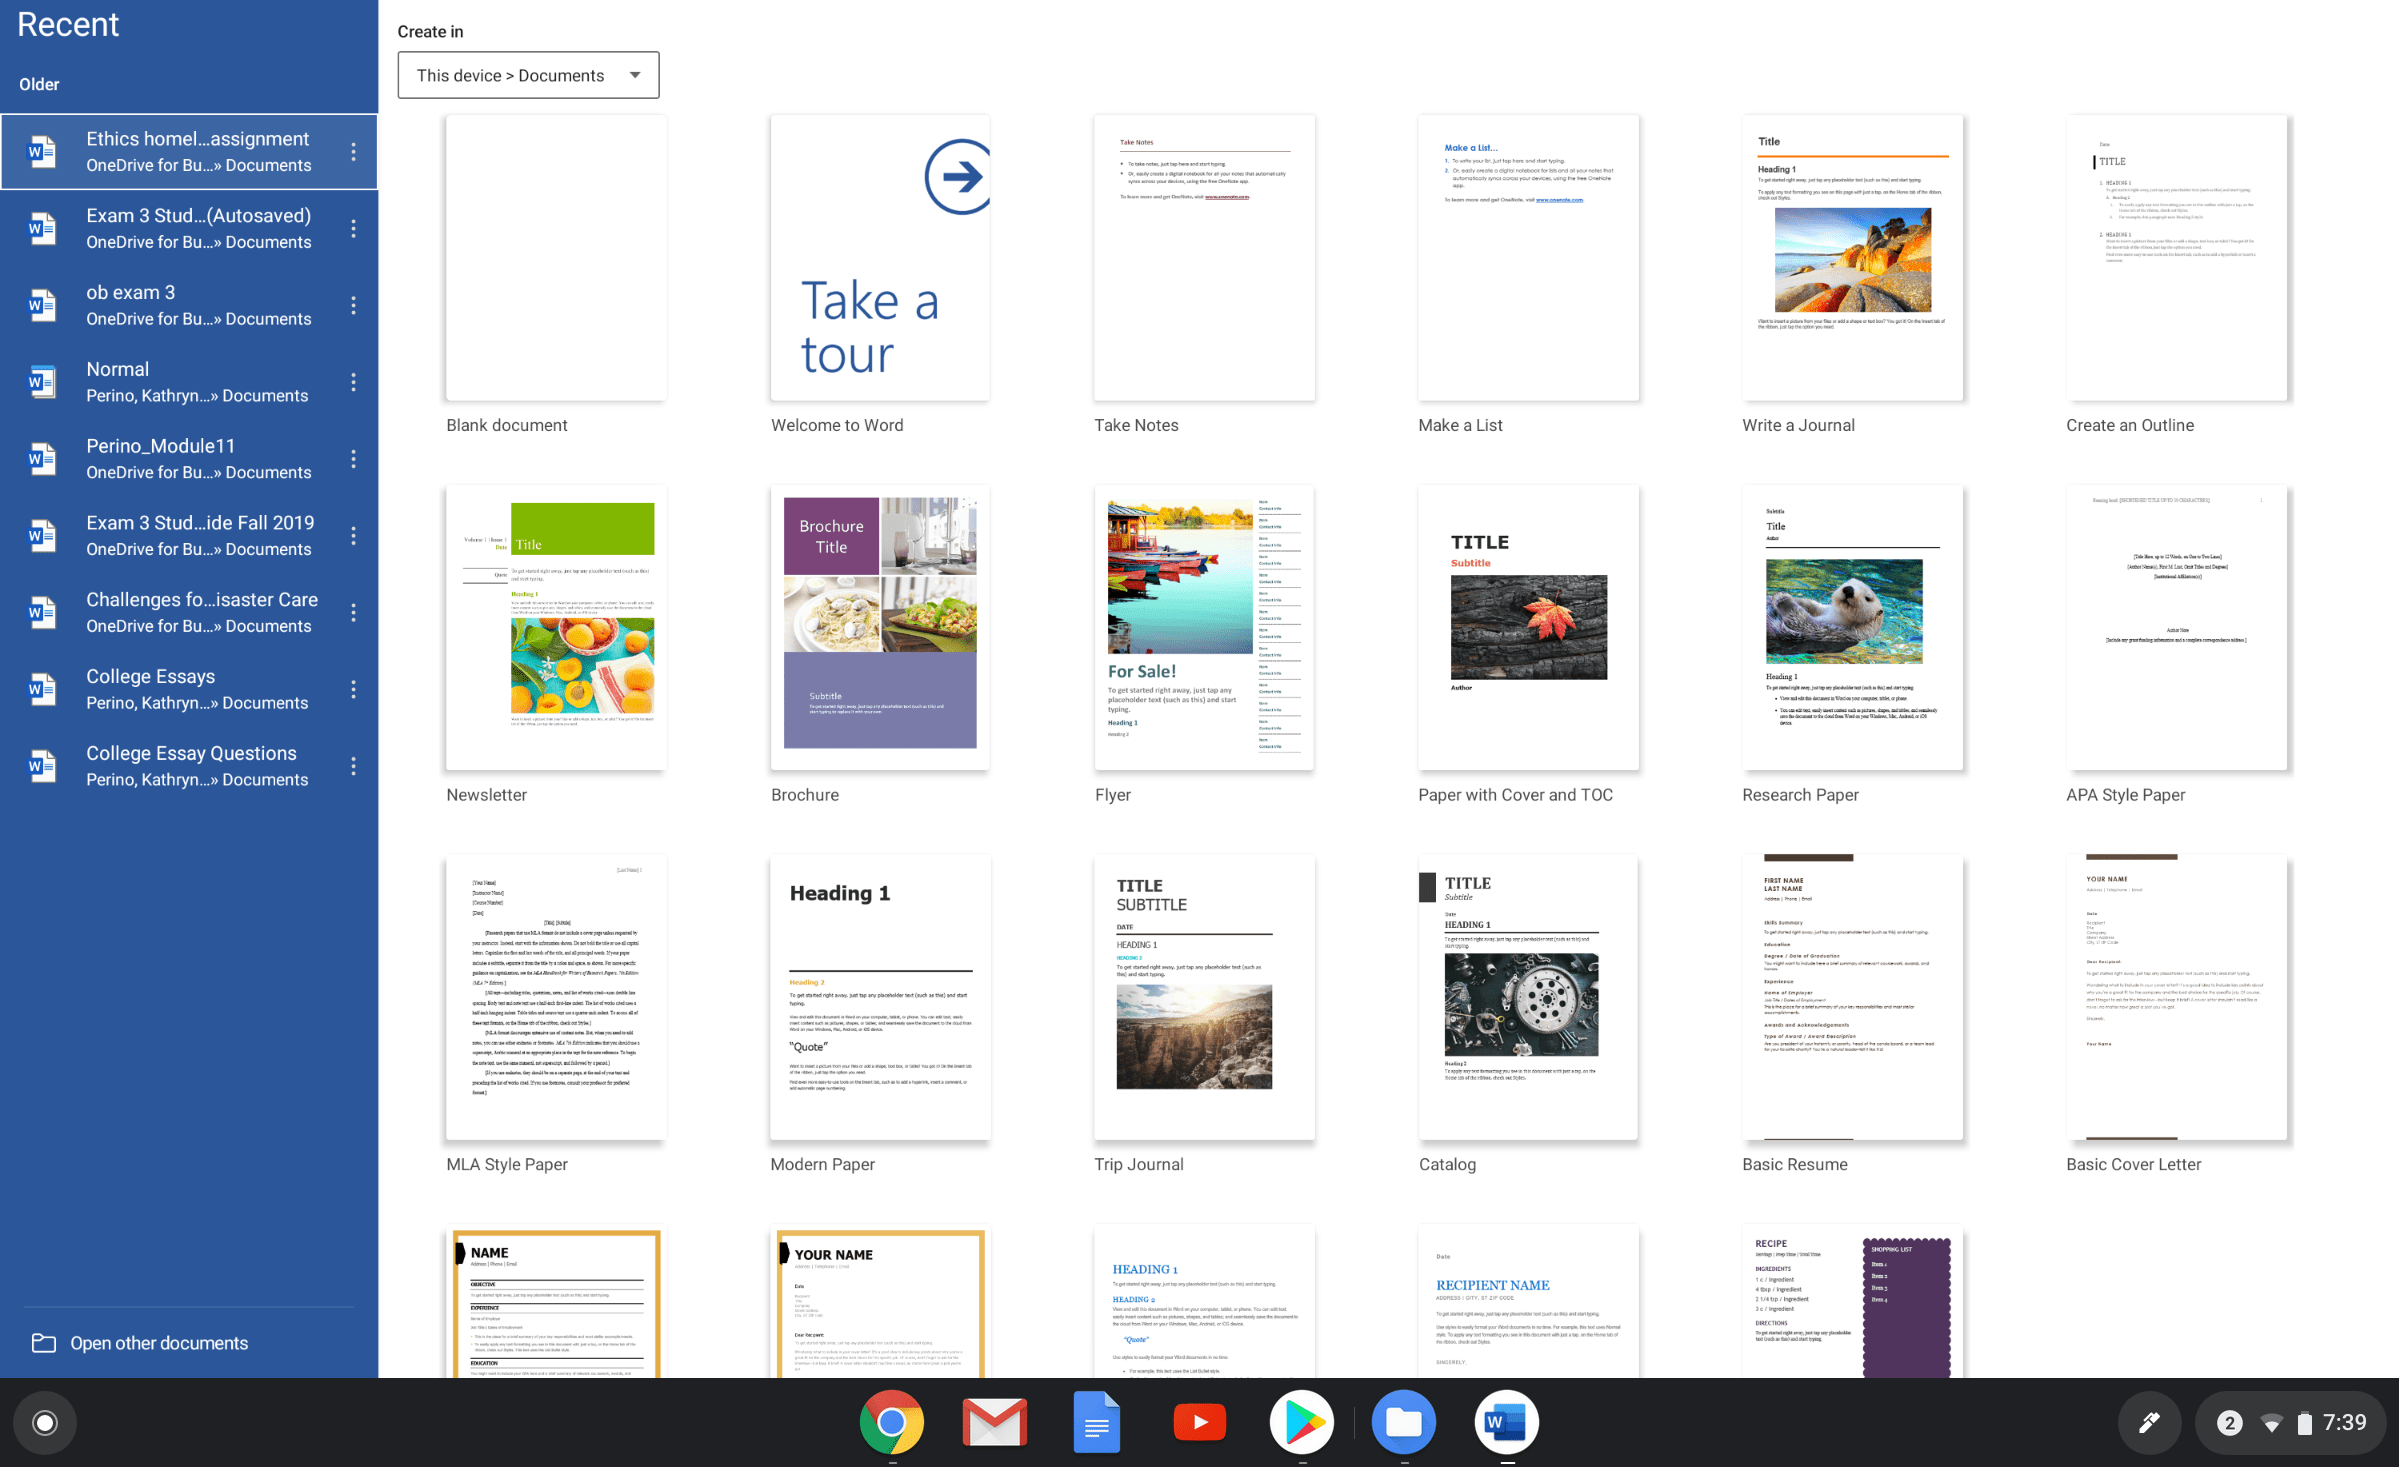Open the Create in location dropdown
The height and width of the screenshot is (1467, 2399).
tap(528, 75)
